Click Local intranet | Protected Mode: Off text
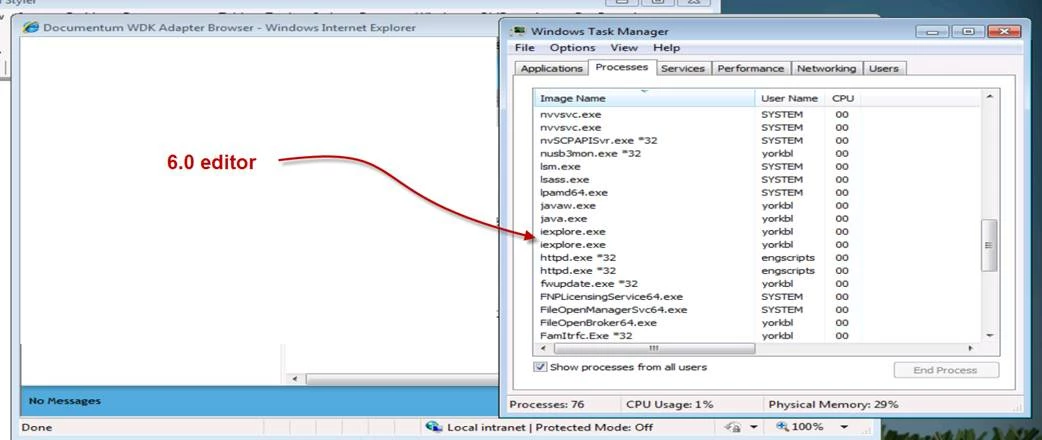The image size is (1042, 440). pyautogui.click(x=550, y=427)
